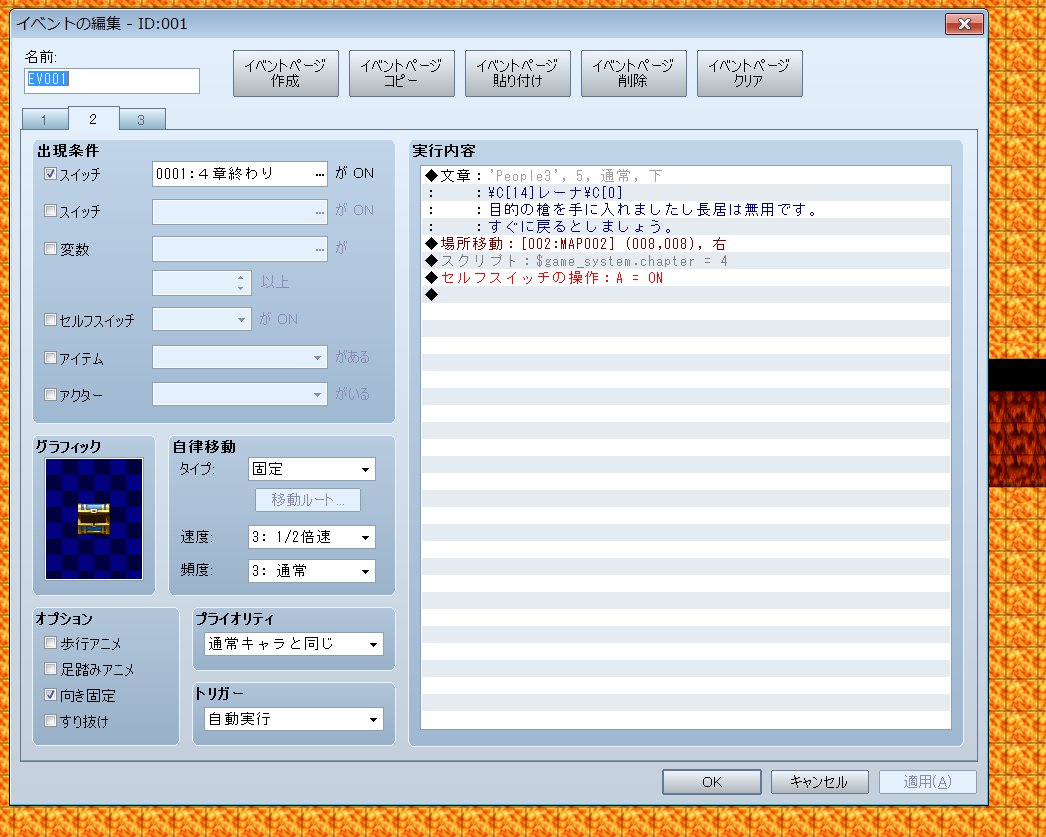The width and height of the screenshot is (1046, 837).
Task: Click イベントページクリア button
Action: pos(749,74)
